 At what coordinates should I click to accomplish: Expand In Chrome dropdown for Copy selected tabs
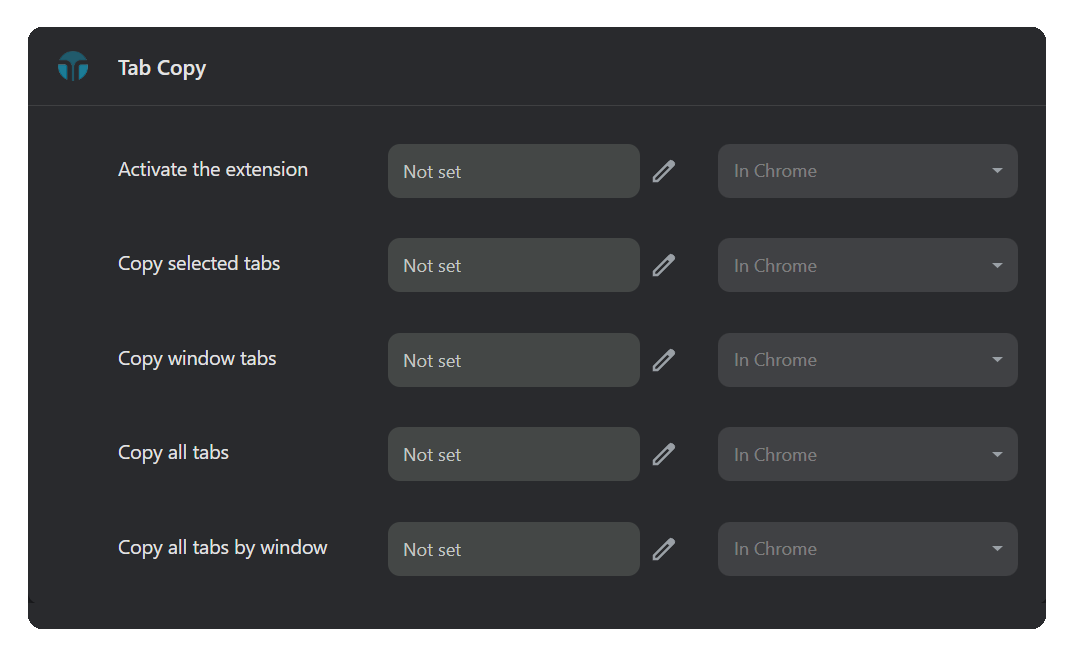click(867, 265)
